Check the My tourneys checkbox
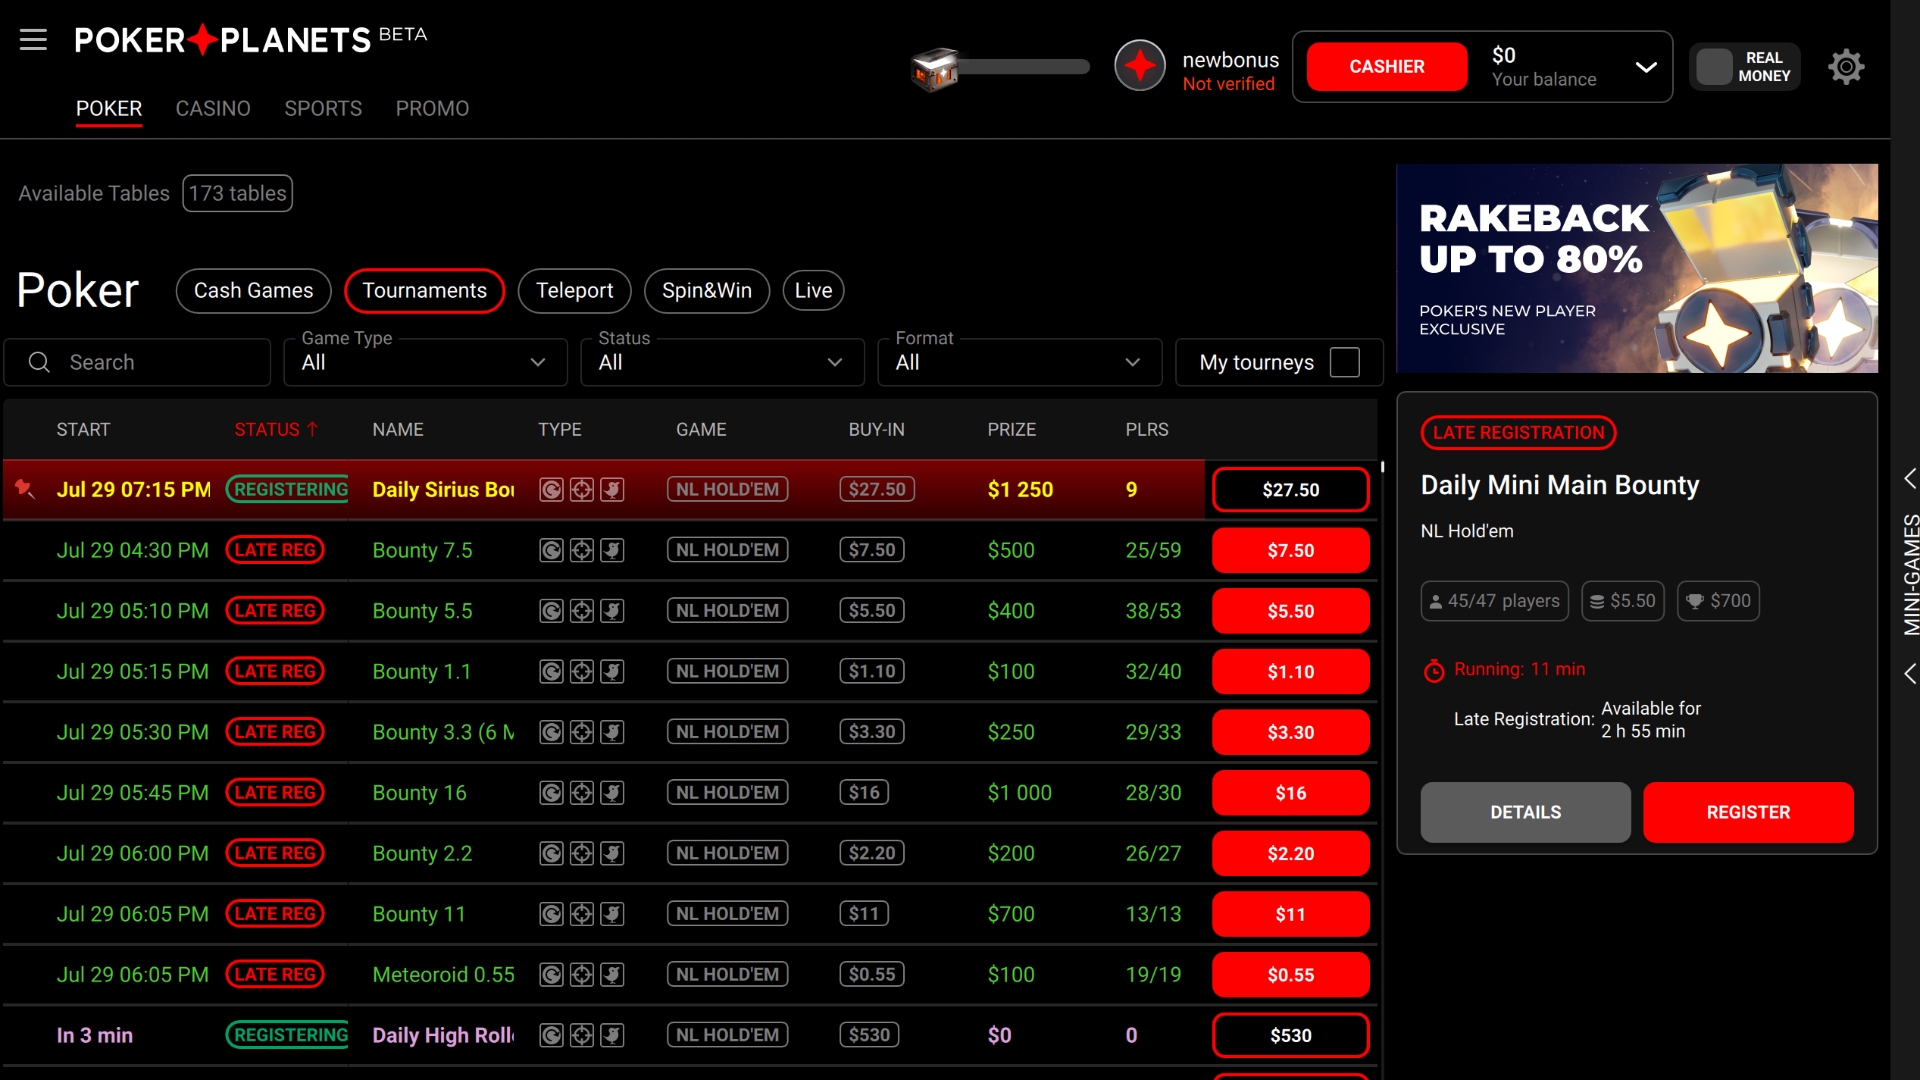This screenshot has width=1920, height=1080. point(1345,362)
